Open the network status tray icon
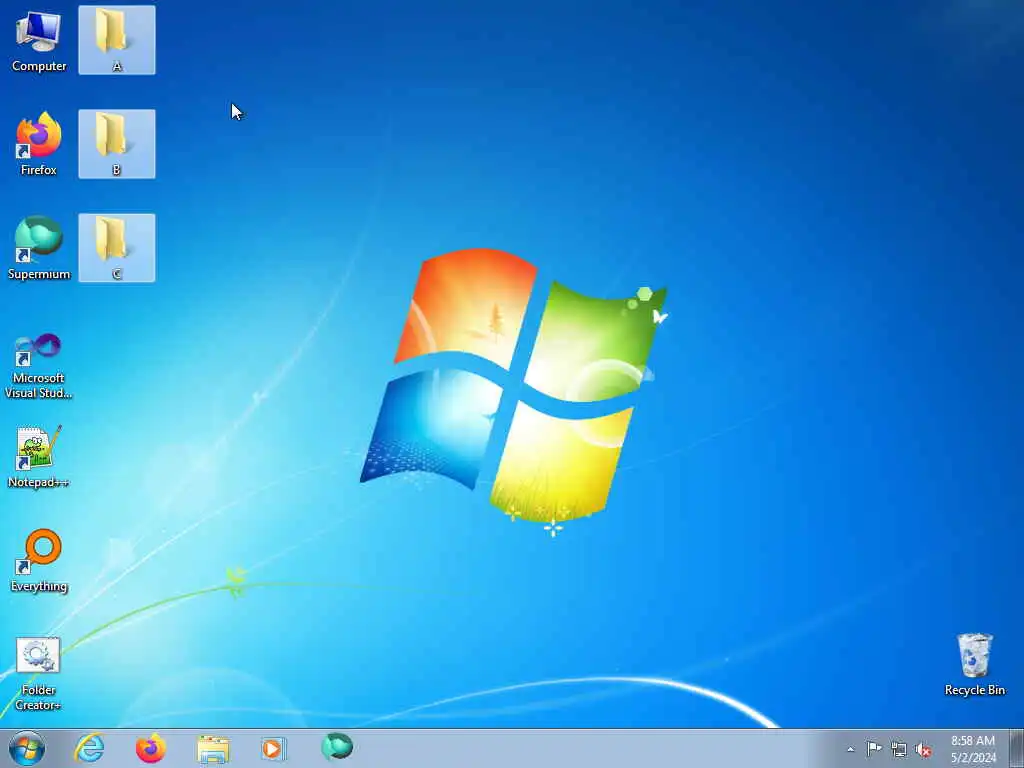 pyautogui.click(x=899, y=749)
